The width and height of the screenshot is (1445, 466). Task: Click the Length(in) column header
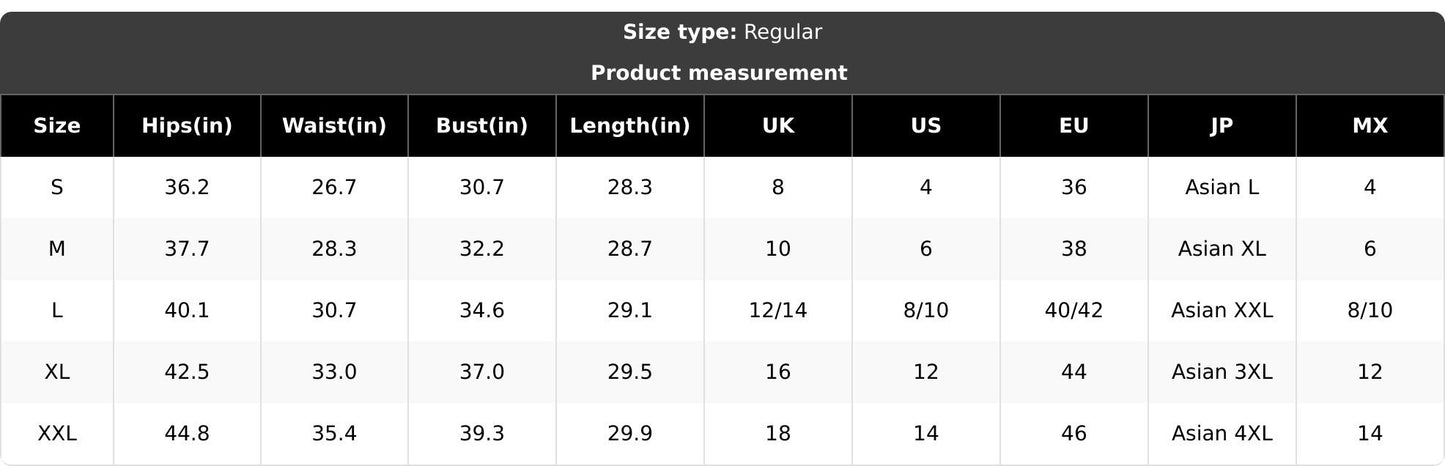coord(630,126)
